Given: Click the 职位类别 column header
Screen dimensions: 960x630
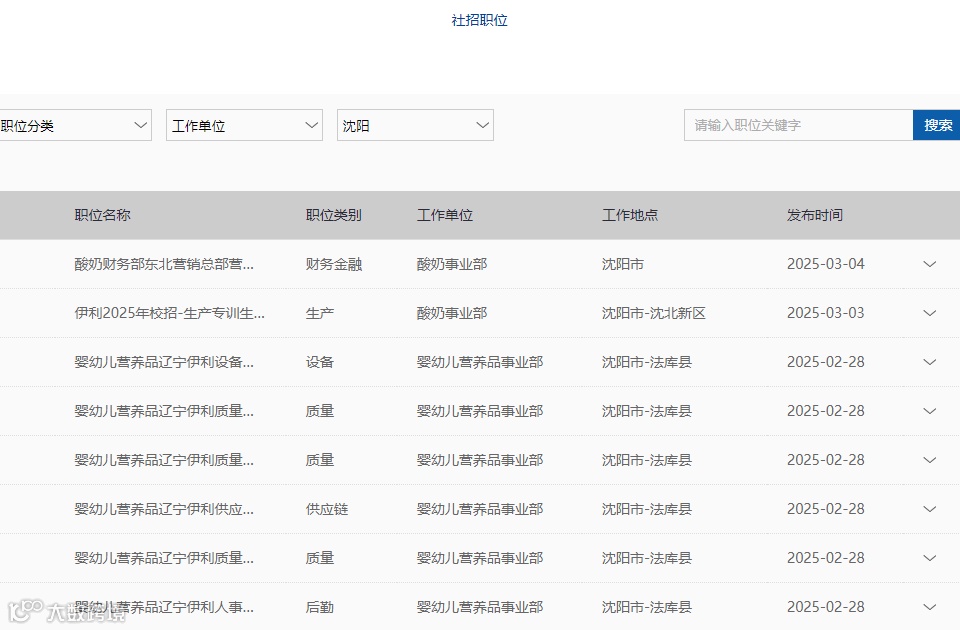Looking at the screenshot, I should pyautogui.click(x=334, y=215).
